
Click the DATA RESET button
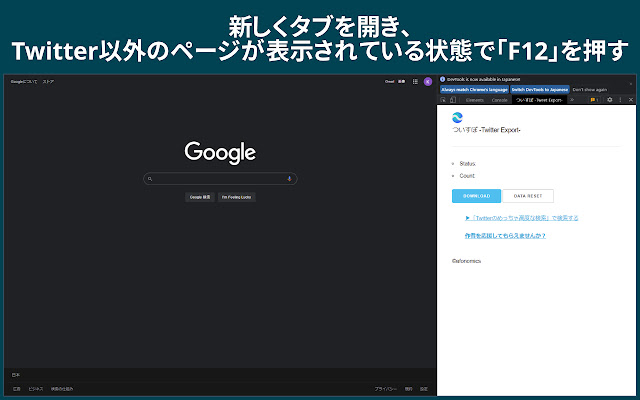click(528, 196)
